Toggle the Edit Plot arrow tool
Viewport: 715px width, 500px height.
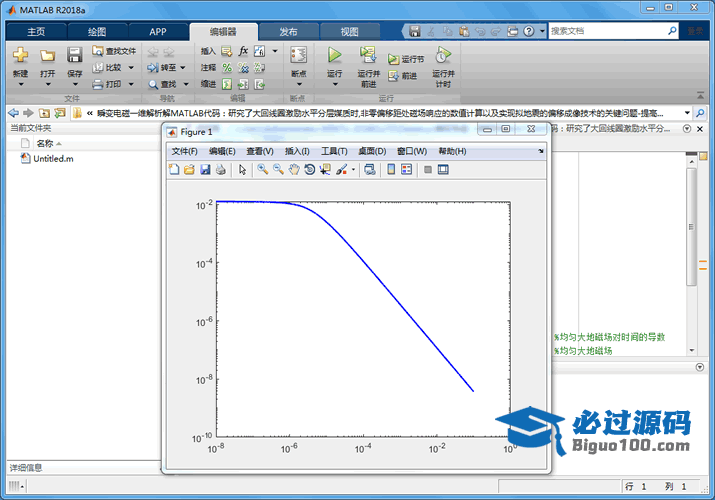click(242, 170)
